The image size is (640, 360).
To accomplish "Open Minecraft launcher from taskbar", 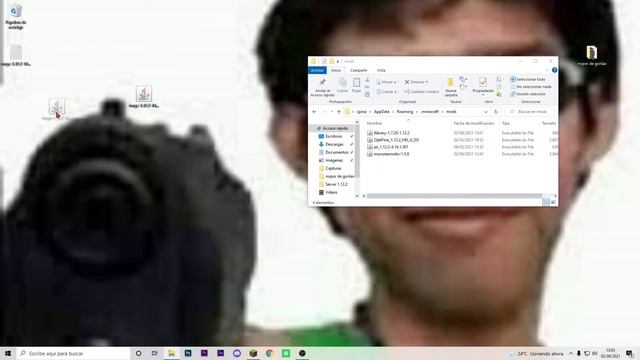I will (x=253, y=353).
